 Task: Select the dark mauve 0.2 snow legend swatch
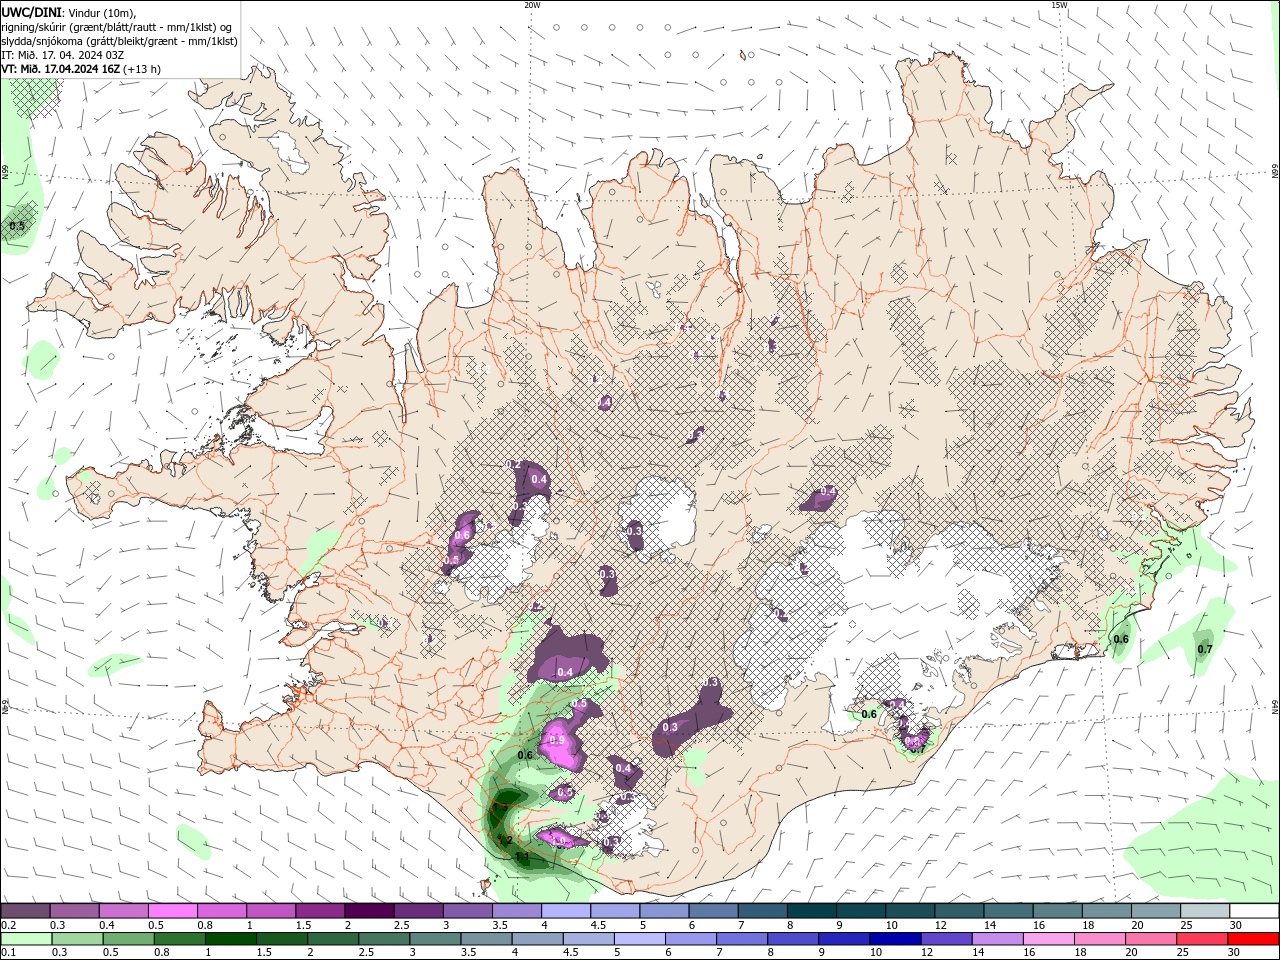click(x=25, y=911)
